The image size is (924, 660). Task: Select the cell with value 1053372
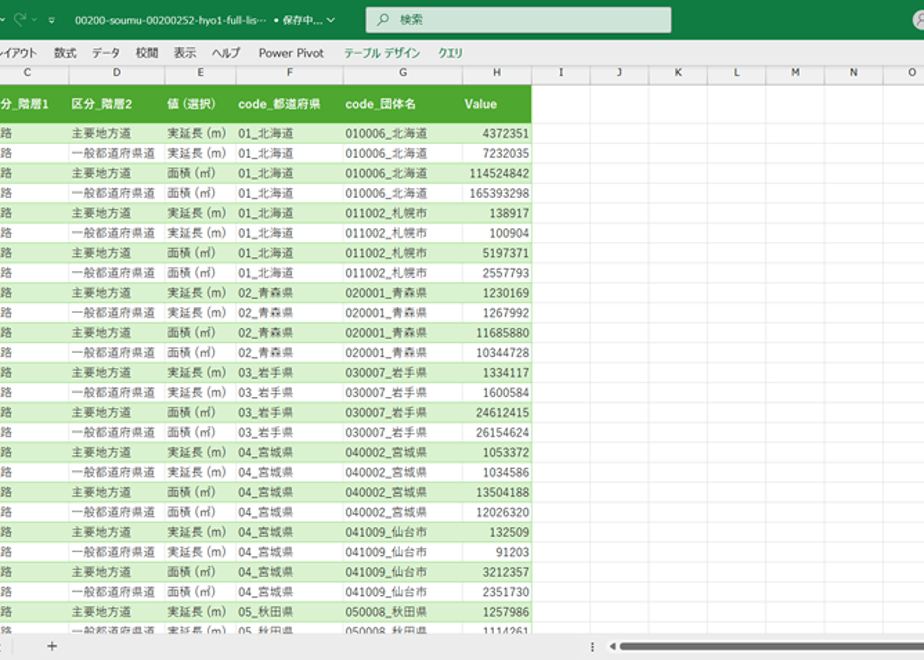(x=497, y=453)
